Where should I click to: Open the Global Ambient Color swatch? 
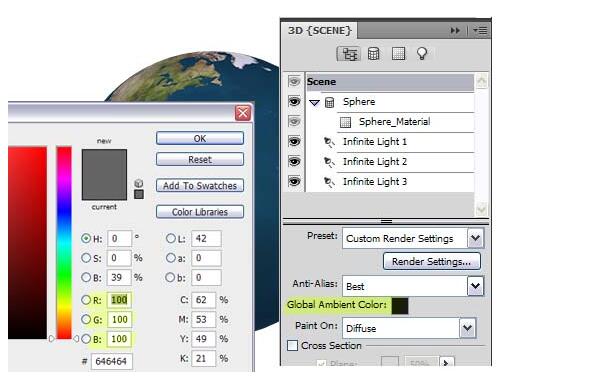pos(400,306)
